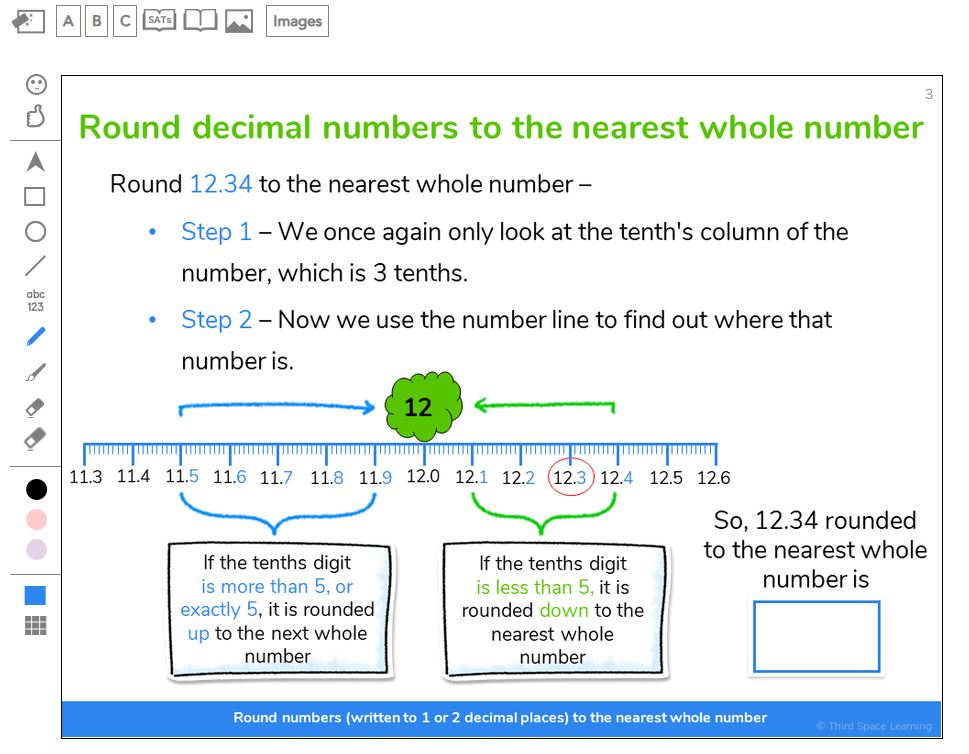Click the Images button

pos(297,21)
